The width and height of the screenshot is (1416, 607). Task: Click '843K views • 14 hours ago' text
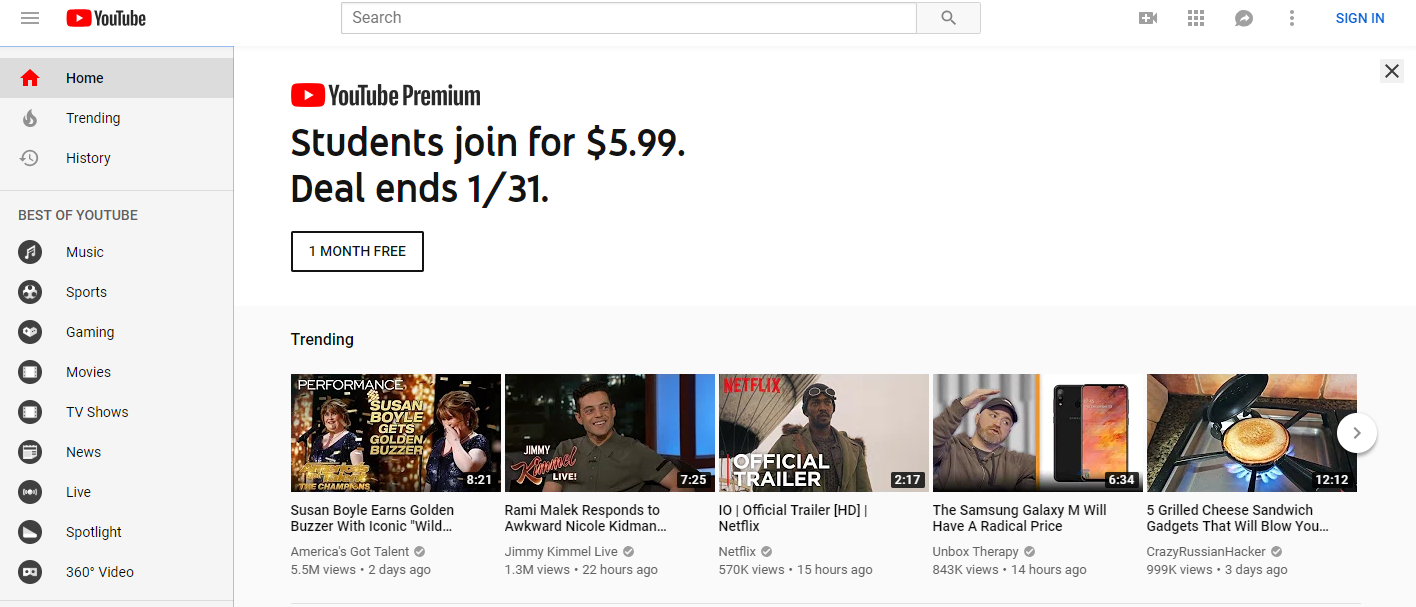point(1010,570)
